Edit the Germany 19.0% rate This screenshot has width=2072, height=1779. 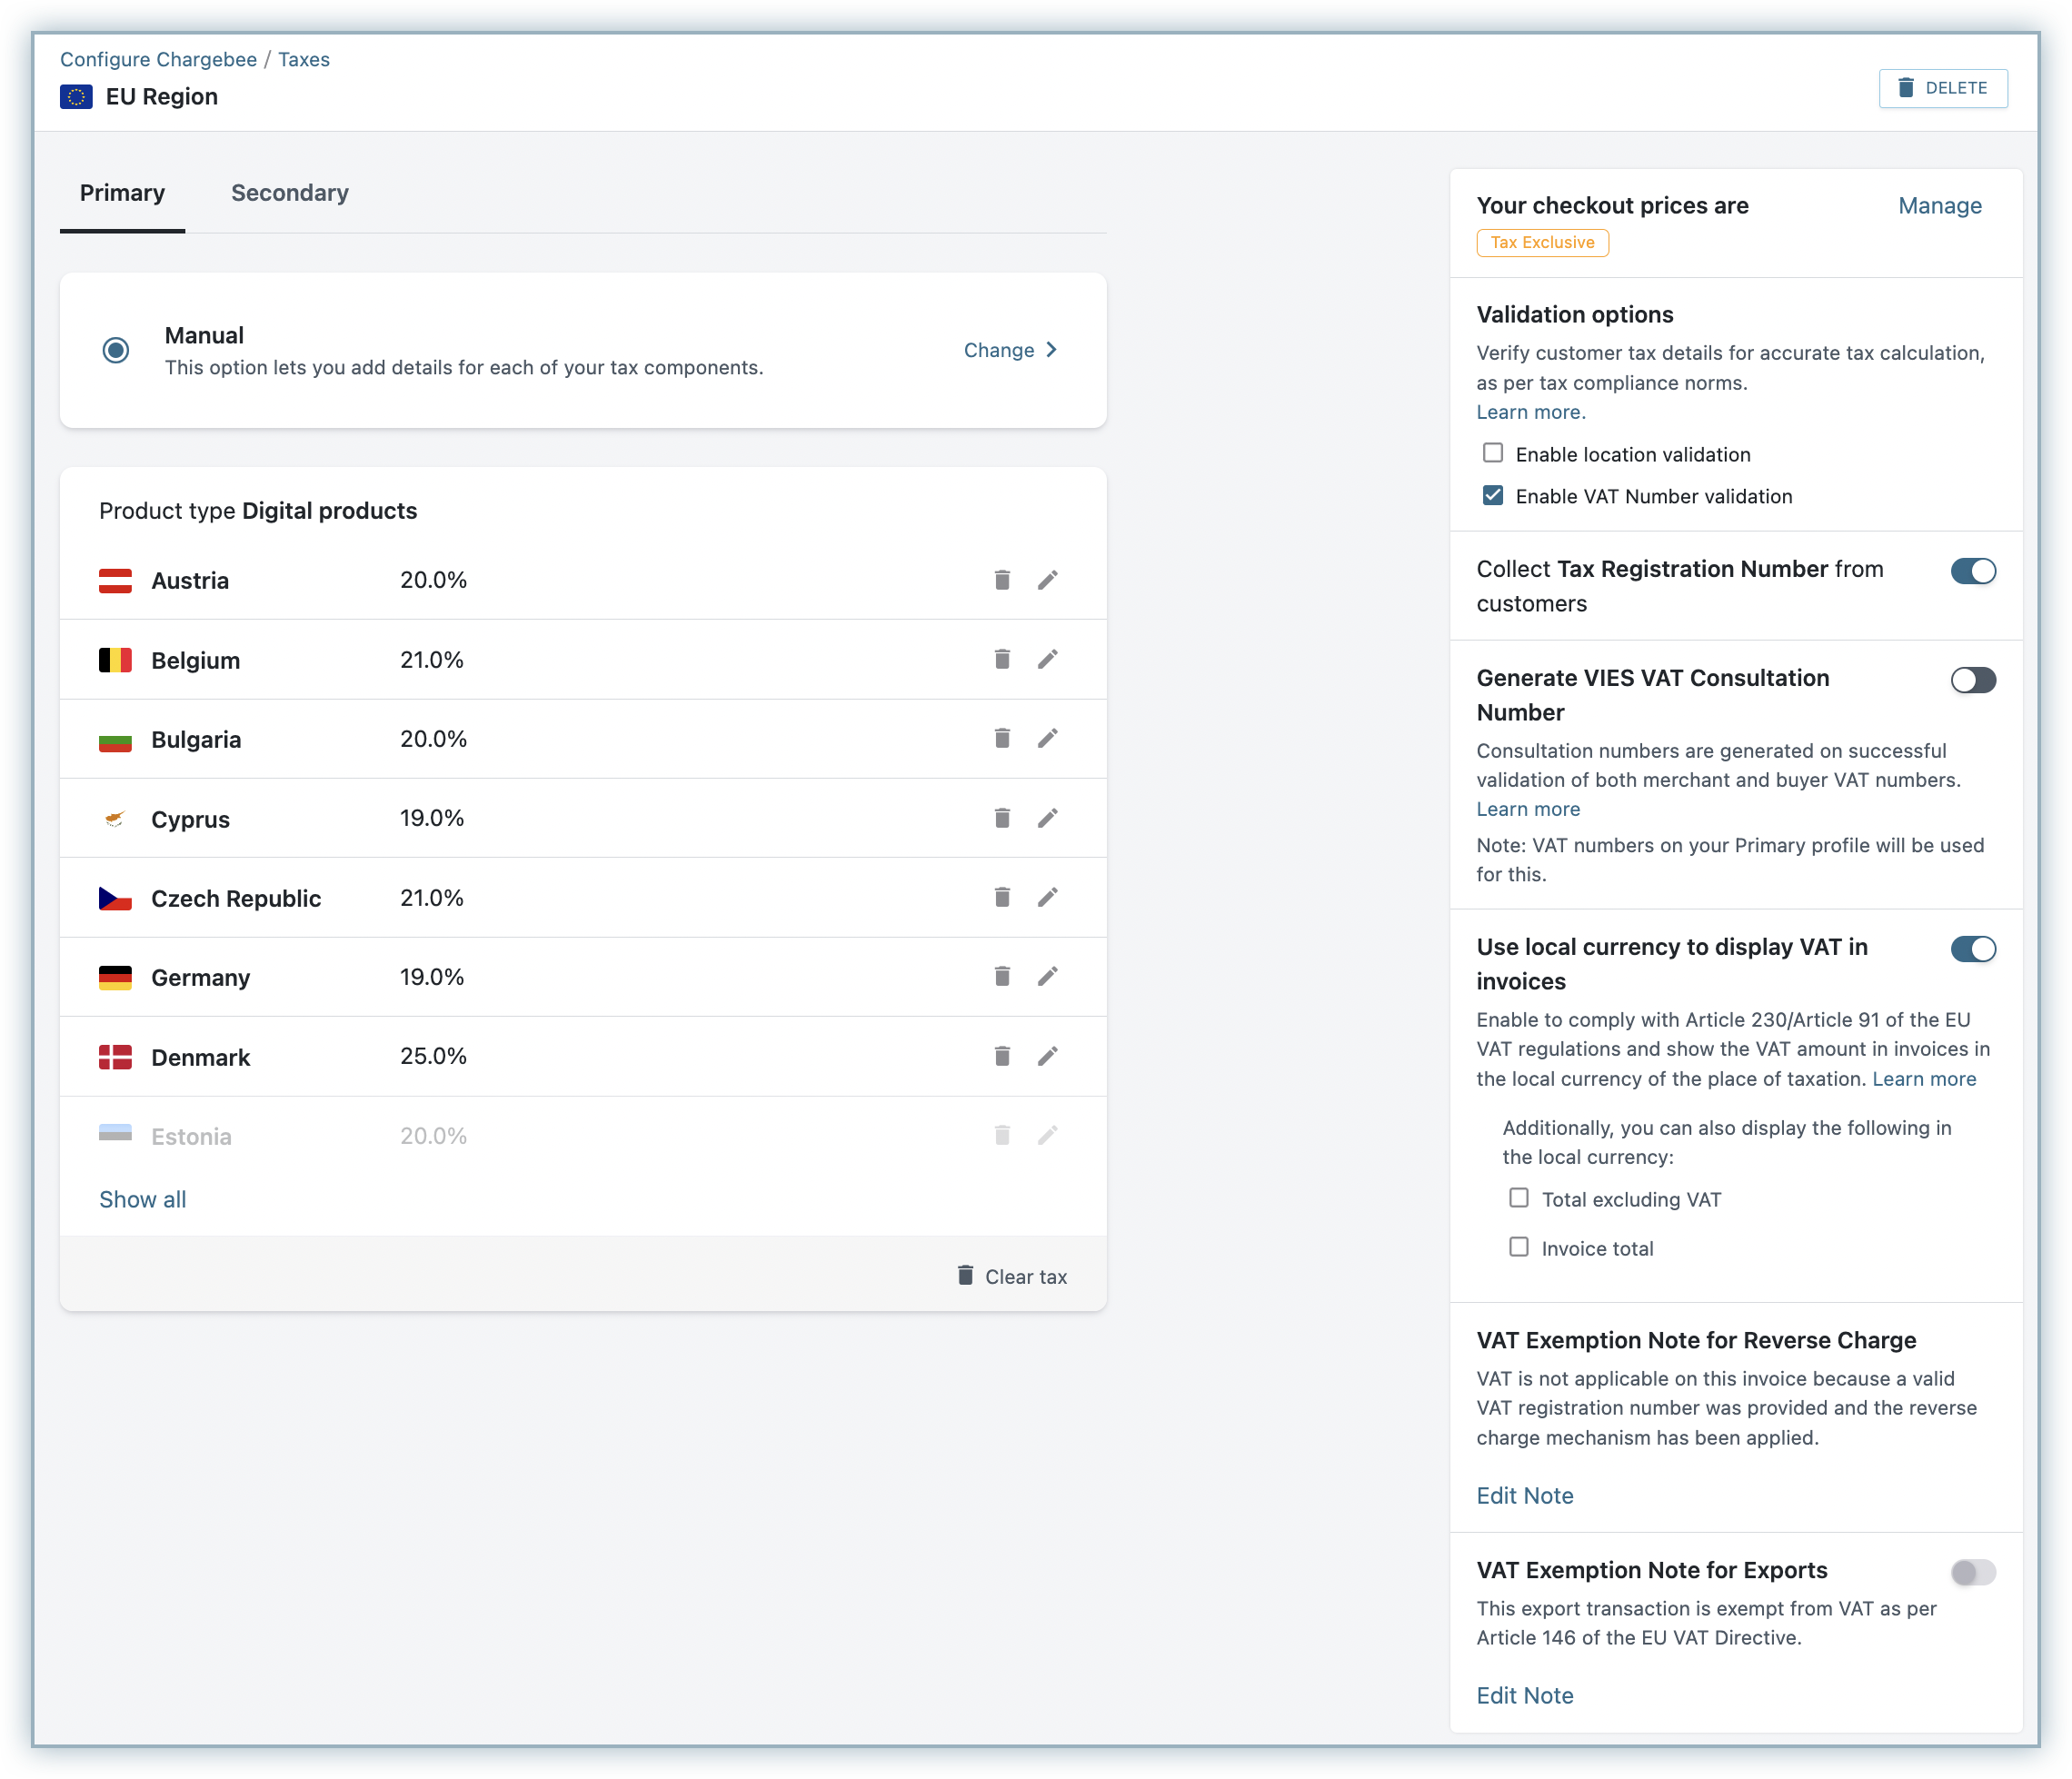1047,976
